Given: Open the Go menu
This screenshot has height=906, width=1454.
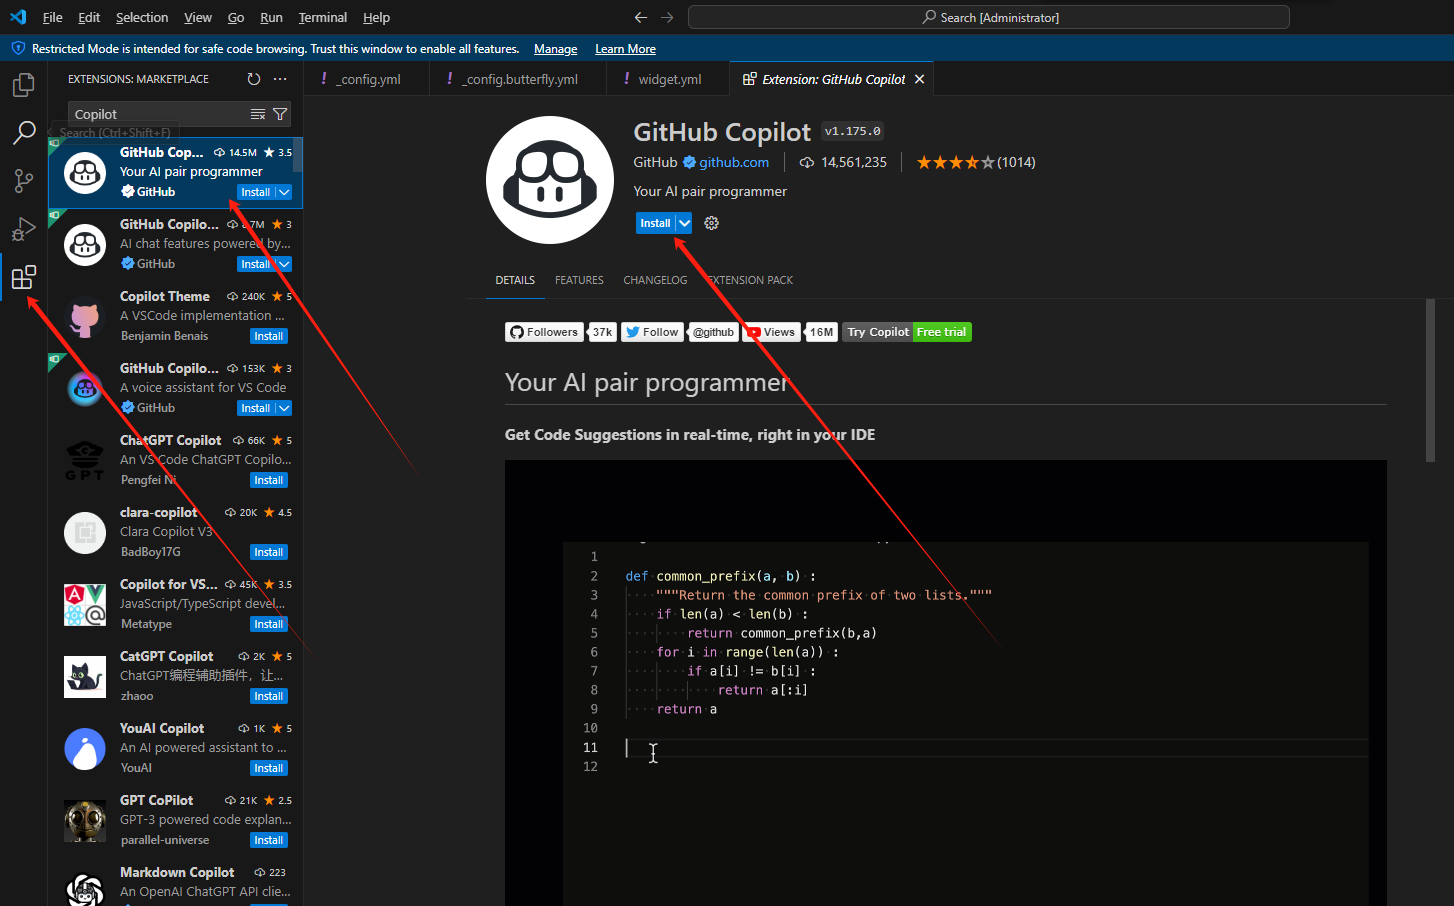Looking at the screenshot, I should pos(236,17).
